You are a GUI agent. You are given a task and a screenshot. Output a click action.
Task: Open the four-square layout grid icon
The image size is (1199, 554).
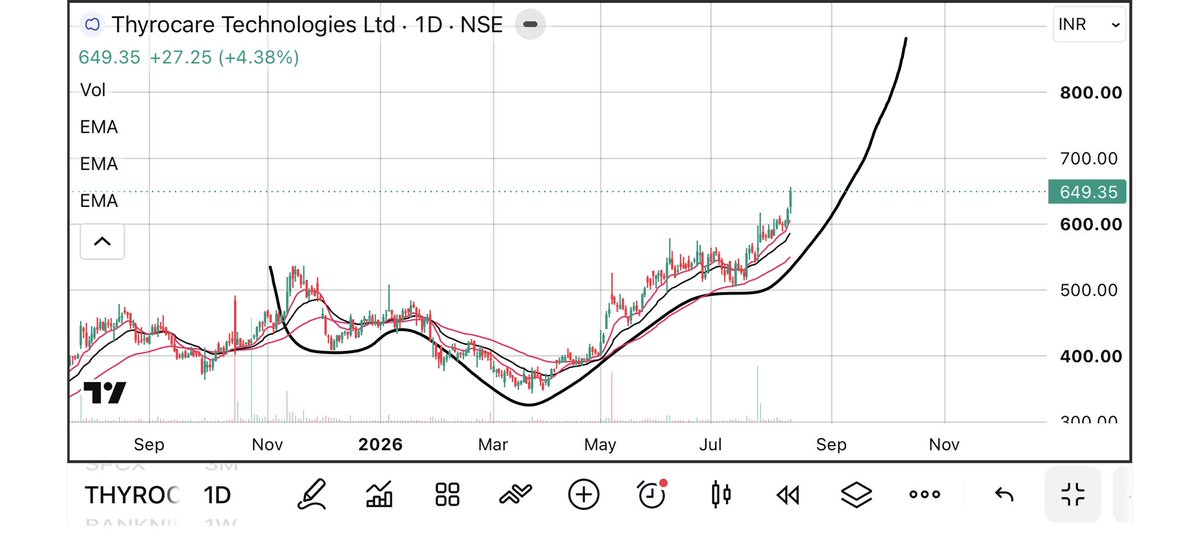coord(447,494)
